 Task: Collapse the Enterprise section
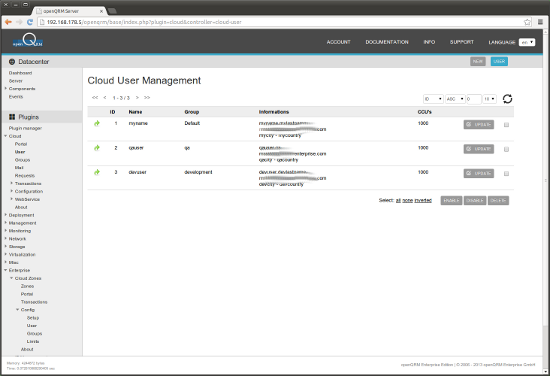pos(6,270)
